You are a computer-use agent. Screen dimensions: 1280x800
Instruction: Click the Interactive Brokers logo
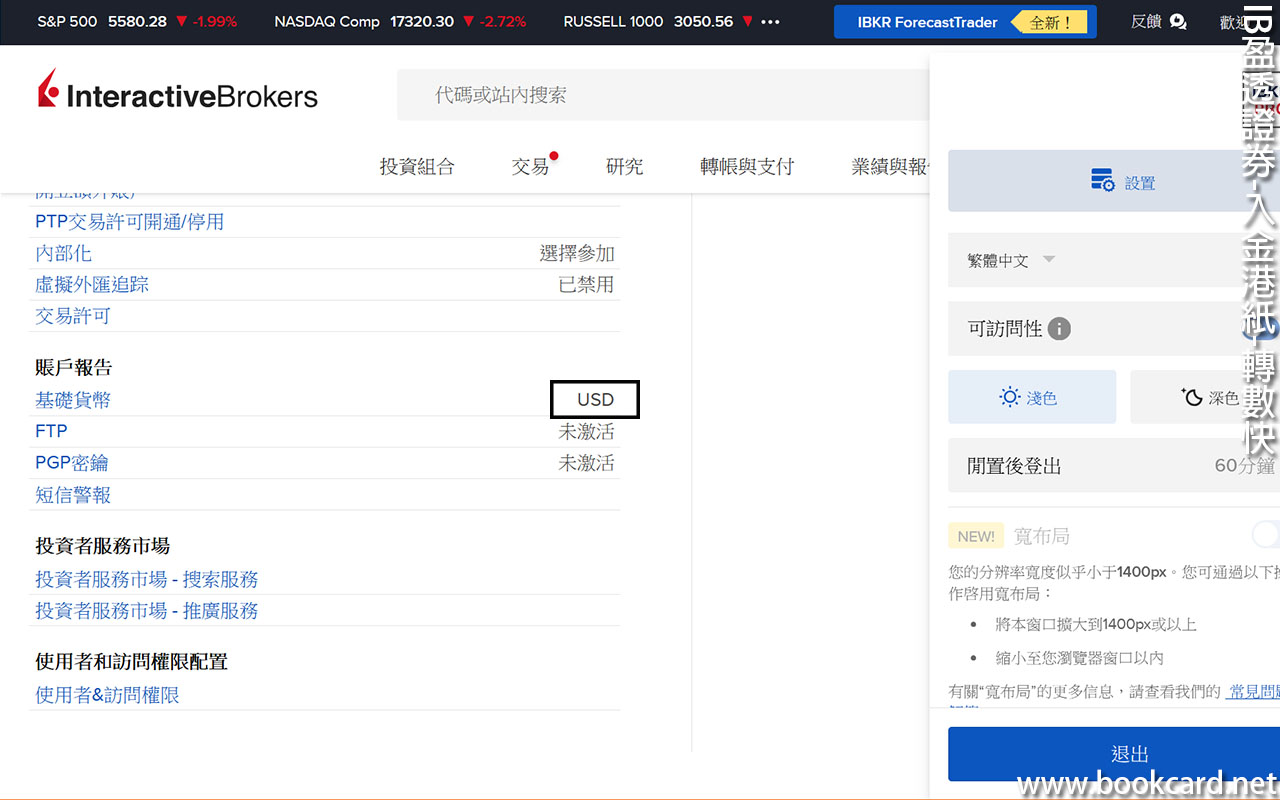[177, 94]
